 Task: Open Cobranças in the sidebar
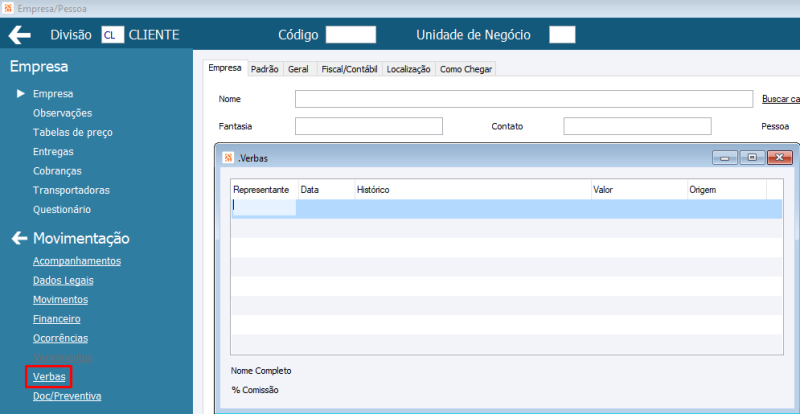pyautogui.click(x=57, y=171)
